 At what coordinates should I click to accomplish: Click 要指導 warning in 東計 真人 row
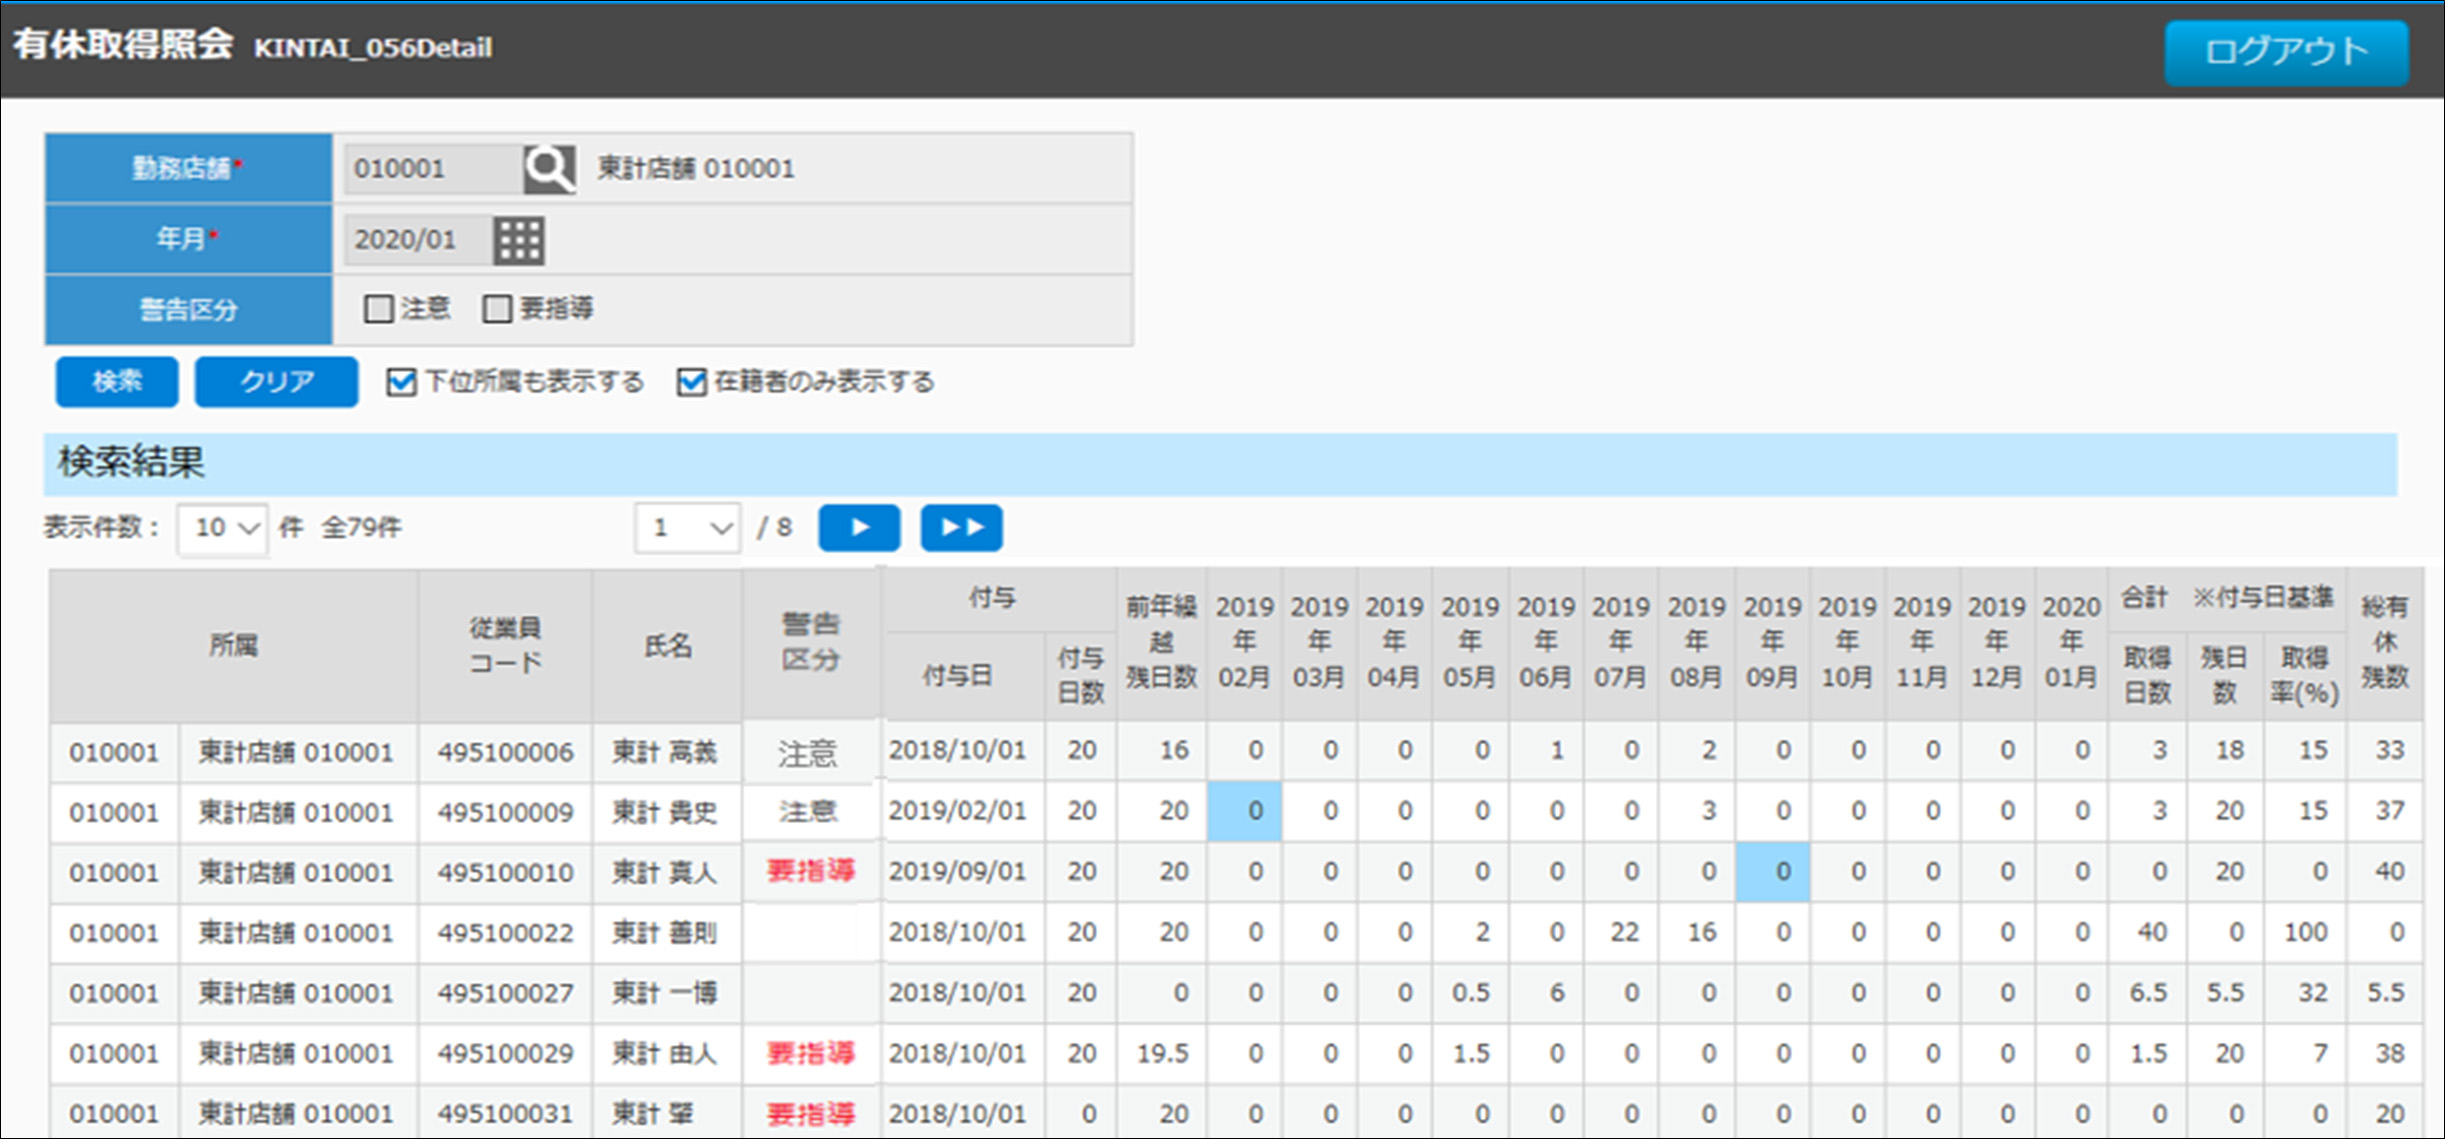811,871
